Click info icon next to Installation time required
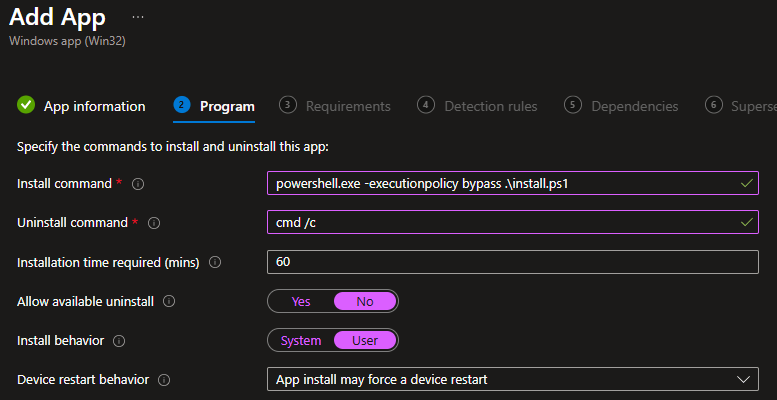777x400 pixels. tap(215, 262)
